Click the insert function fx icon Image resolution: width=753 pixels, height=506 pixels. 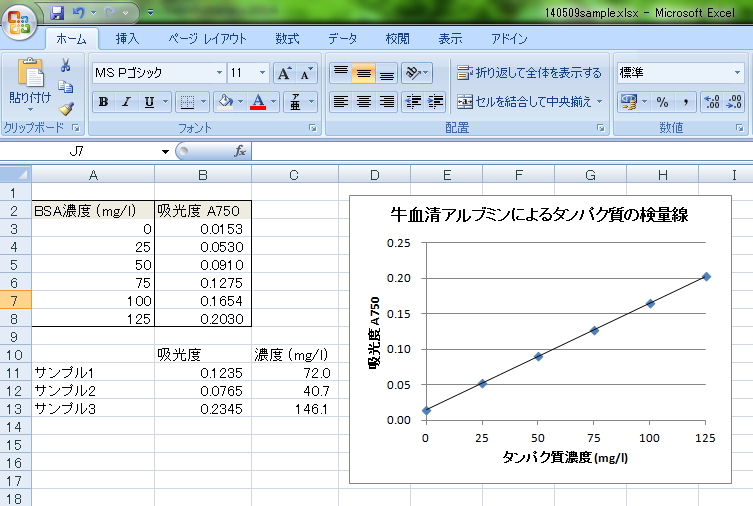pos(240,151)
